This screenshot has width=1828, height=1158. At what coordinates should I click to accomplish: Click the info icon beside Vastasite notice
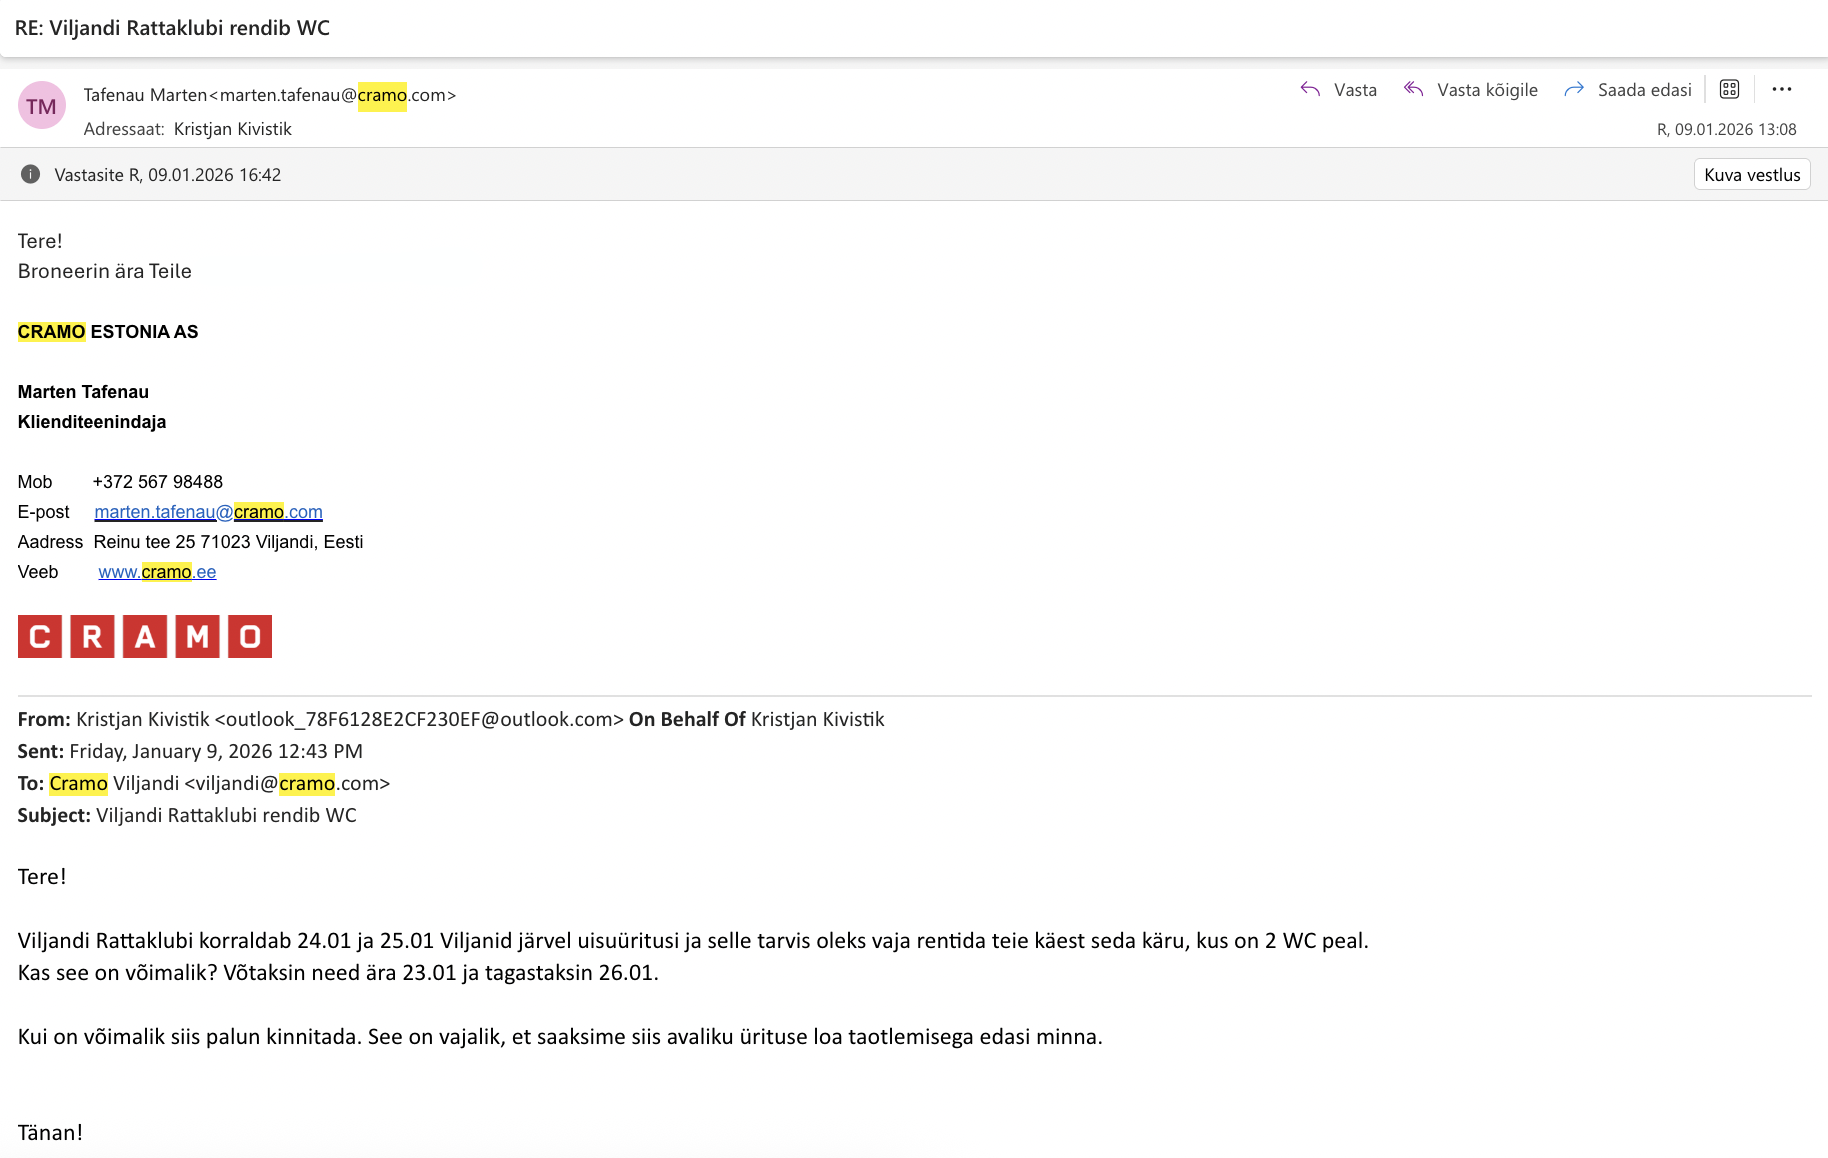[x=31, y=175]
